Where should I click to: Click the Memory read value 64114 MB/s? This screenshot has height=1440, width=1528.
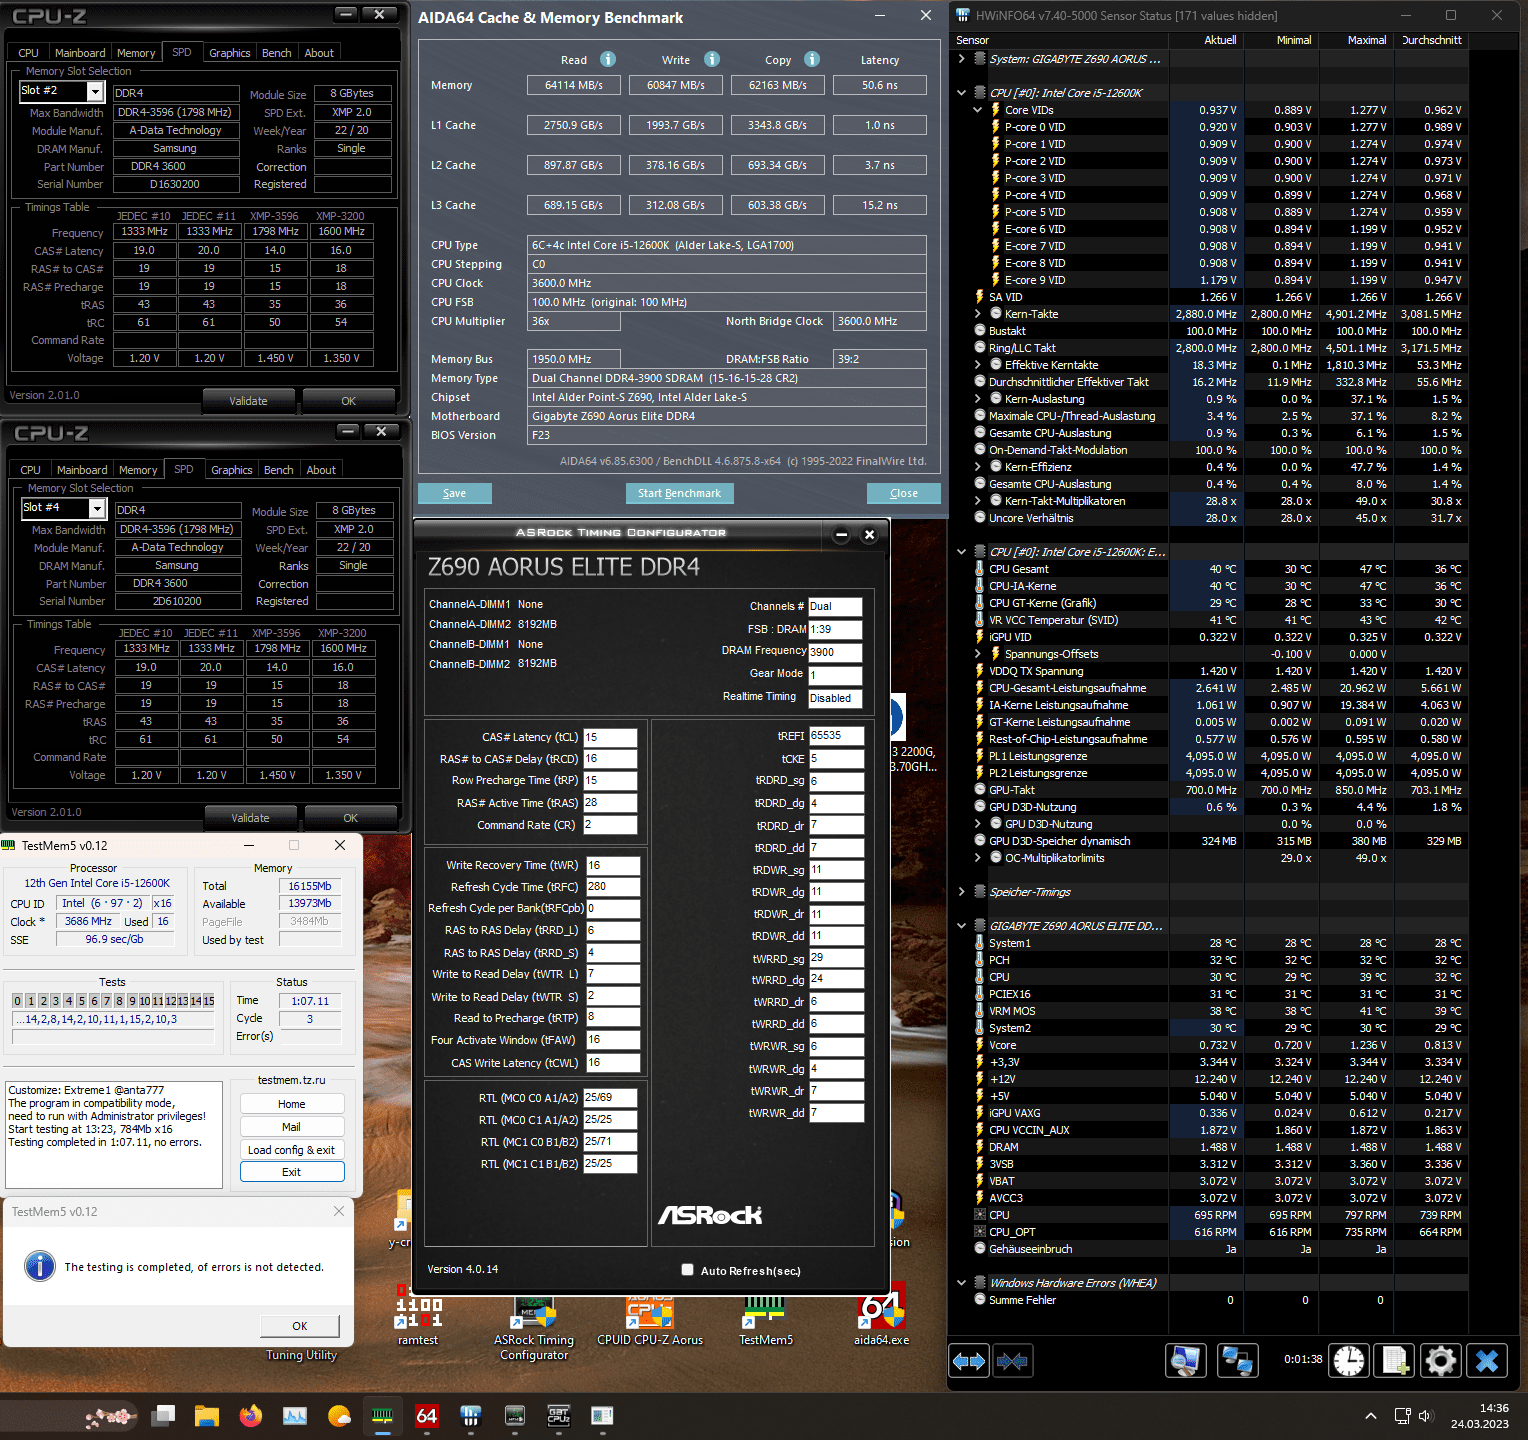point(574,85)
